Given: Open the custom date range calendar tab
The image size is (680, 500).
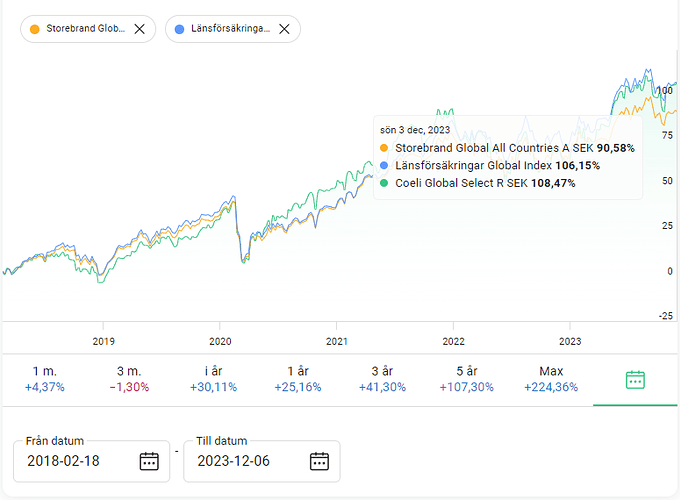Looking at the screenshot, I should pos(635,379).
